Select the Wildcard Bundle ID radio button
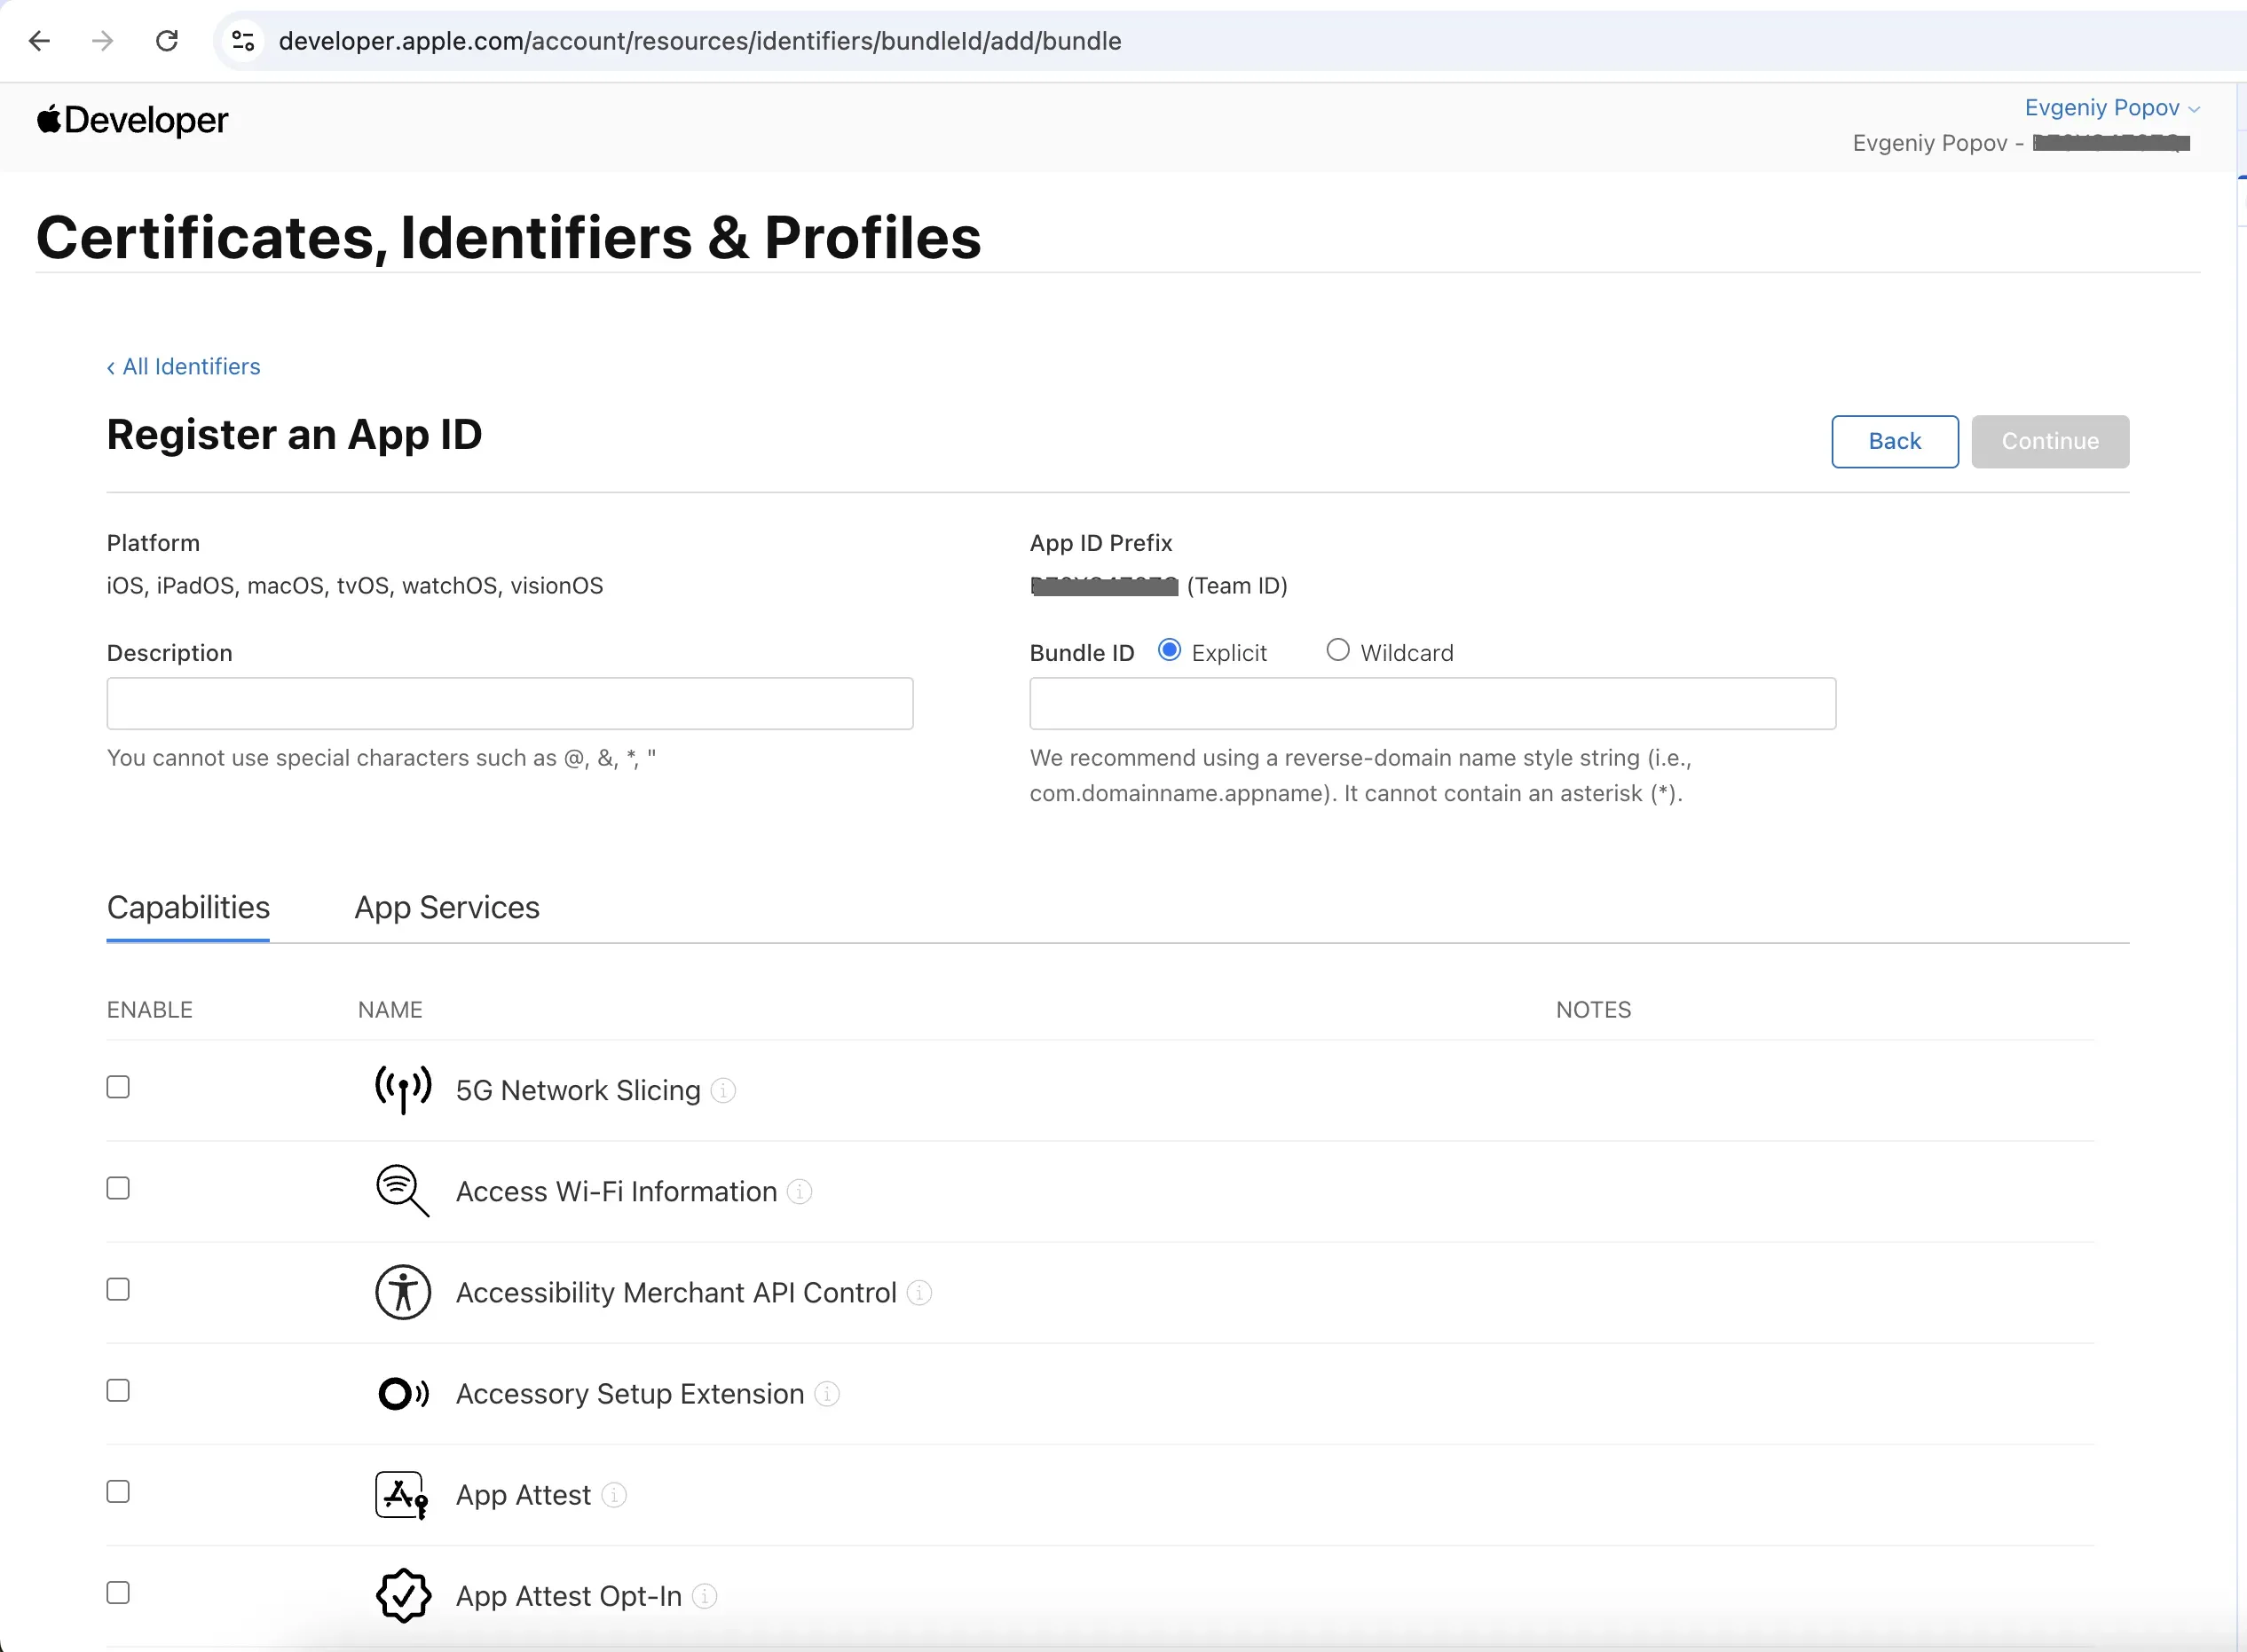2247x1652 pixels. tap(1338, 650)
